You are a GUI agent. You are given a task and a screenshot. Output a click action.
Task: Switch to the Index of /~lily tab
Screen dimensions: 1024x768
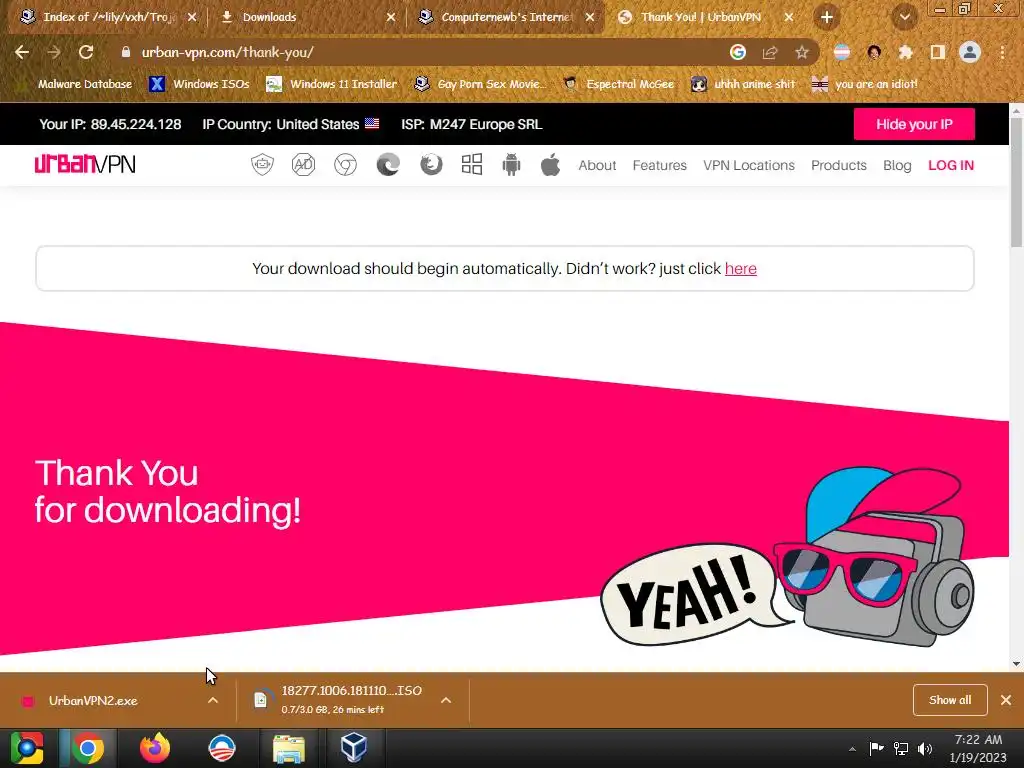[x=108, y=17]
